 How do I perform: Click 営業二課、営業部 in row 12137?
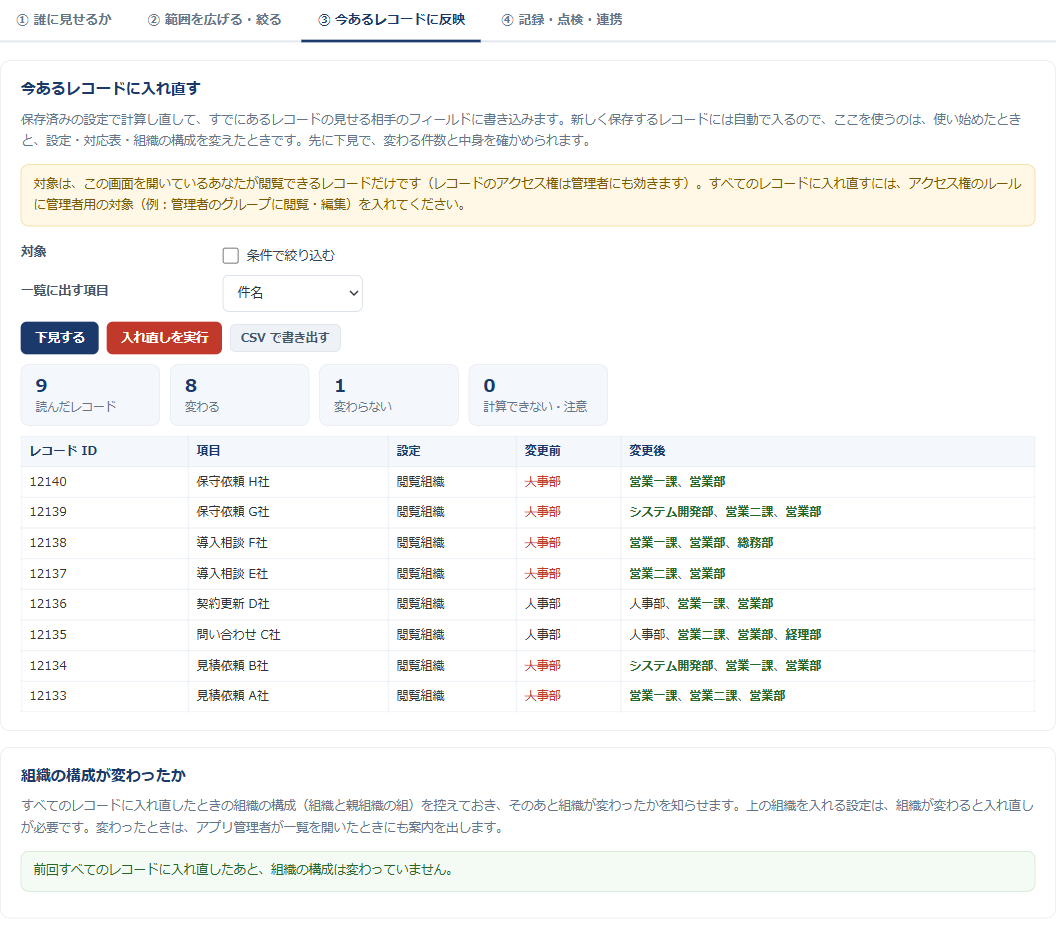[677, 574]
